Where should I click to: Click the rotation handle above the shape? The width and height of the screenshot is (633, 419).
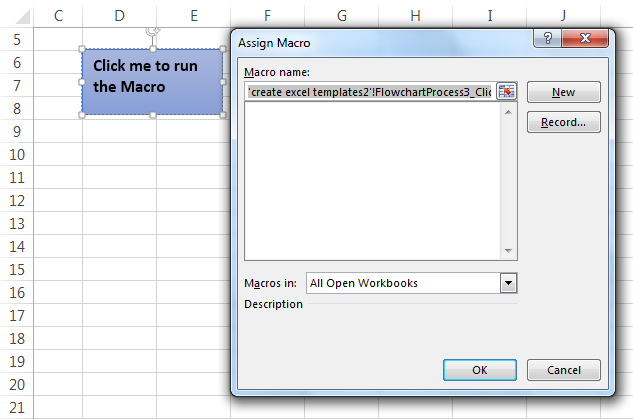(153, 31)
